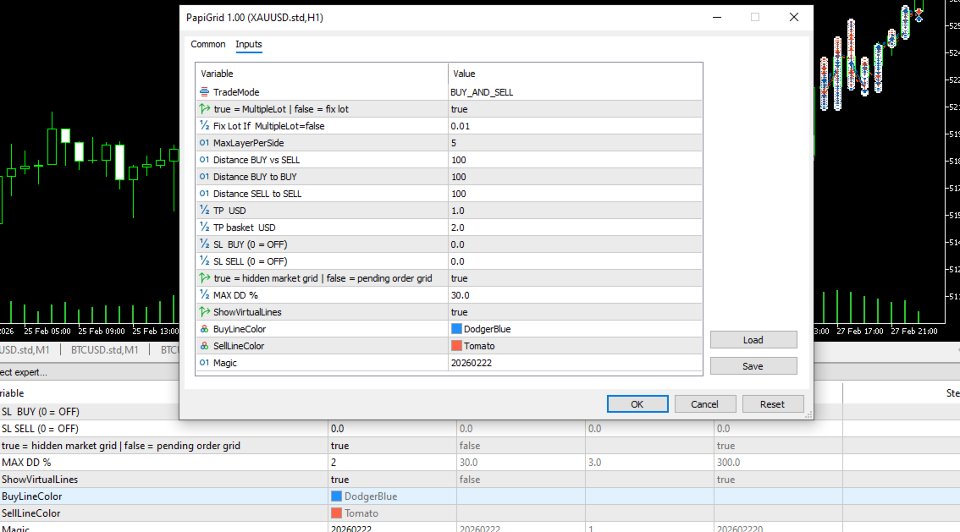960x532 pixels.
Task: Click the MAX DD % value 2 in tester panel
Action: tap(392, 462)
